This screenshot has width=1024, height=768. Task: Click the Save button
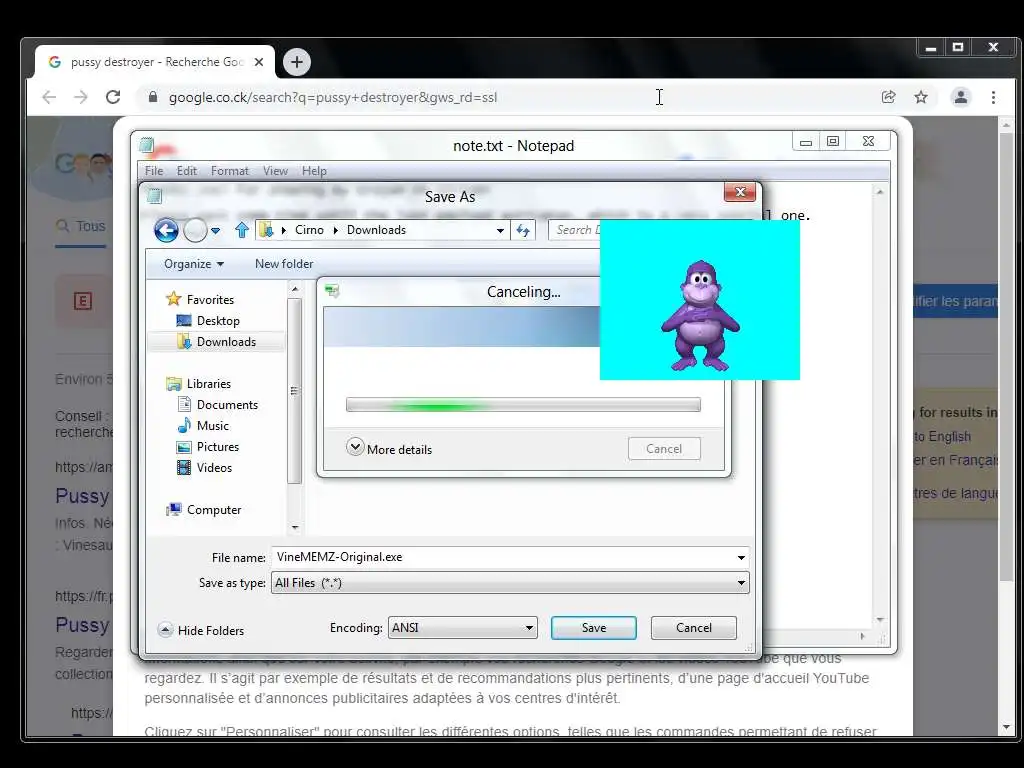coord(594,628)
